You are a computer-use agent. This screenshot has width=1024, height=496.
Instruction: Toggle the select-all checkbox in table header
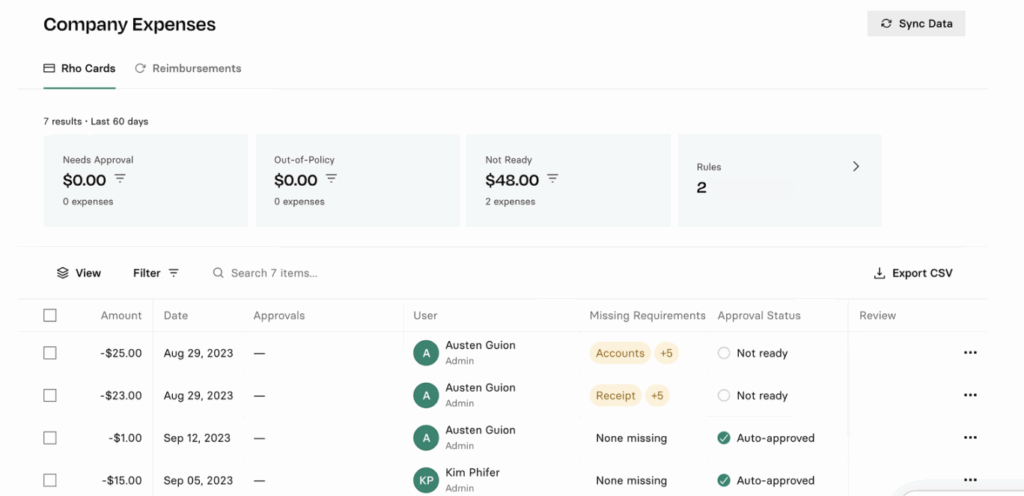[50, 315]
